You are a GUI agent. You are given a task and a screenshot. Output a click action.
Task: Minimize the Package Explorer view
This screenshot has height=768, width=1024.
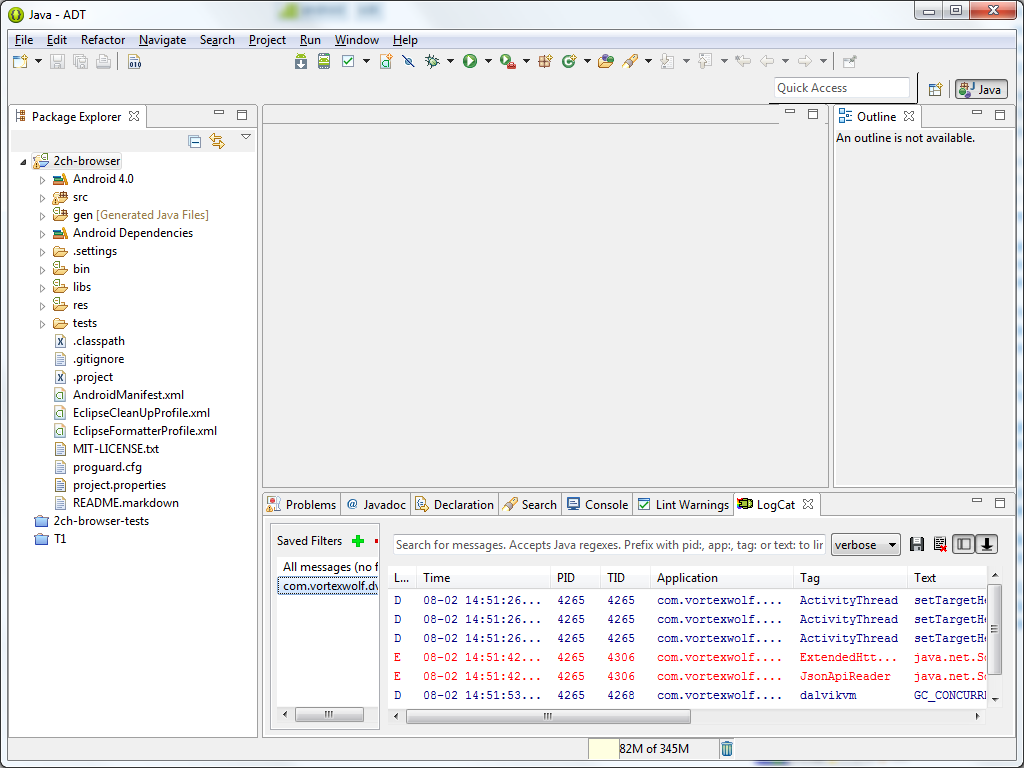point(219,114)
